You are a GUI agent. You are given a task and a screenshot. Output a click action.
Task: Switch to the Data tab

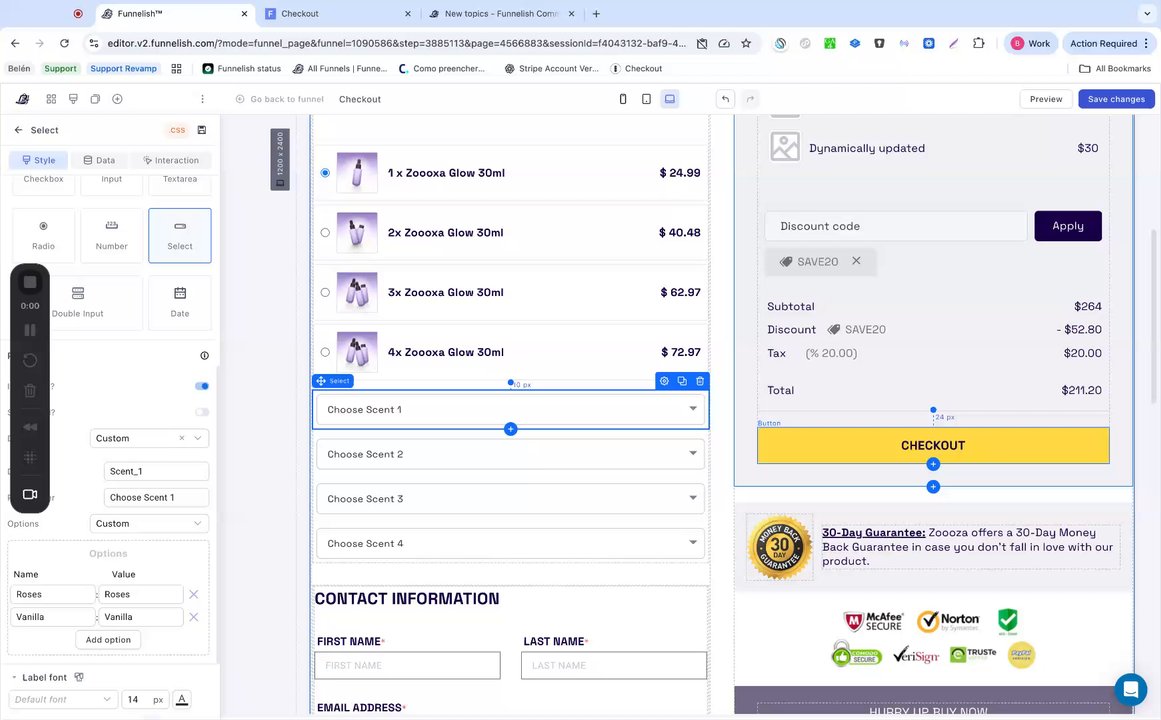pyautogui.click(x=99, y=160)
